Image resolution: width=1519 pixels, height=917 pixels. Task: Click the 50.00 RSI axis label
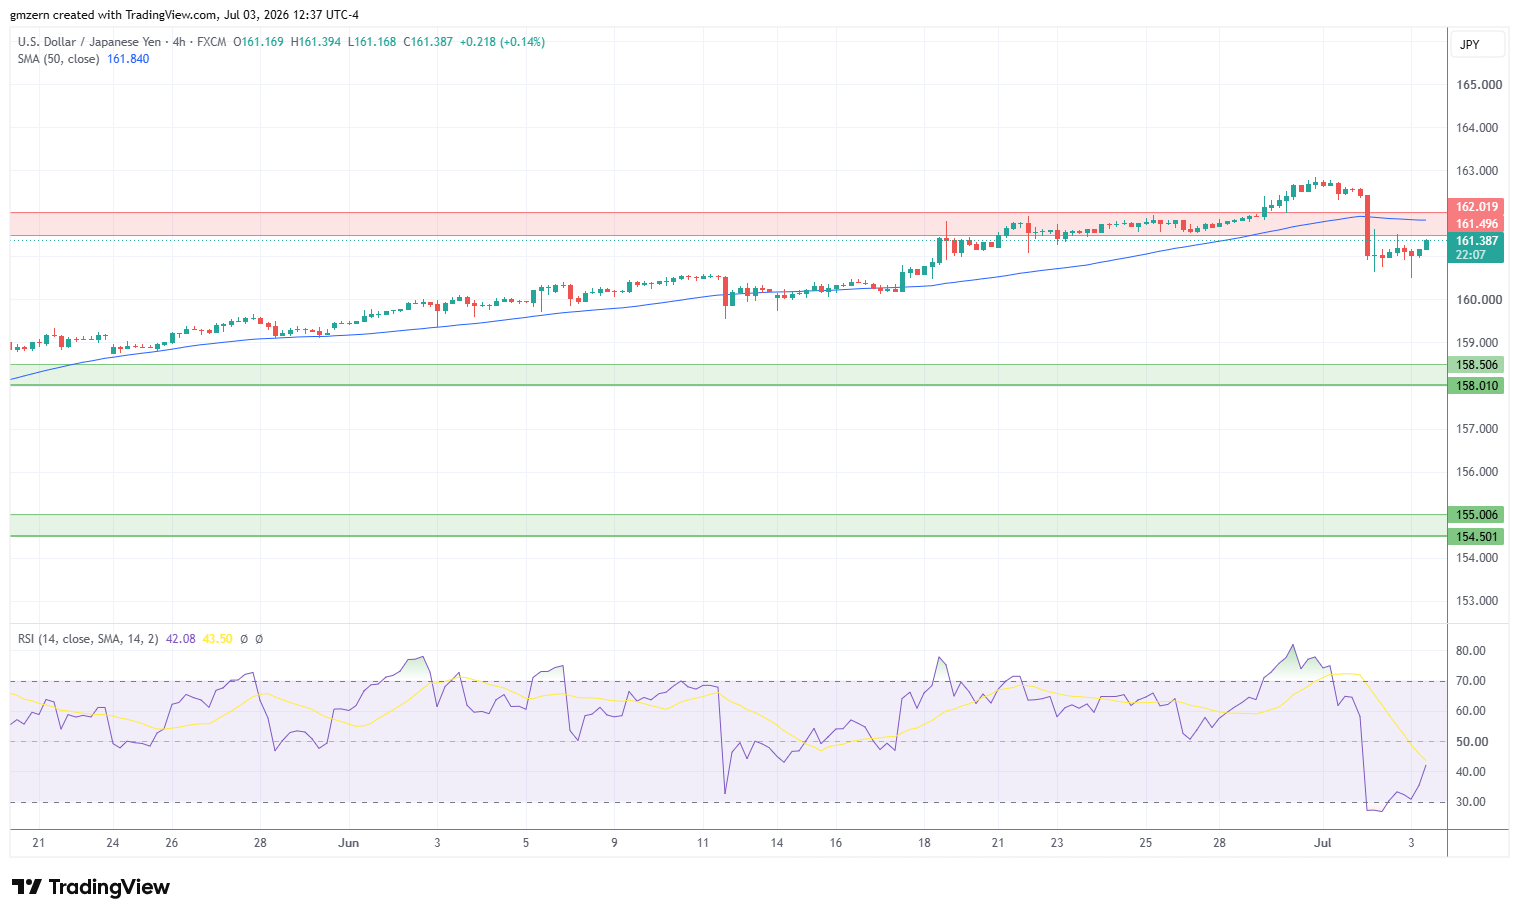tap(1471, 742)
